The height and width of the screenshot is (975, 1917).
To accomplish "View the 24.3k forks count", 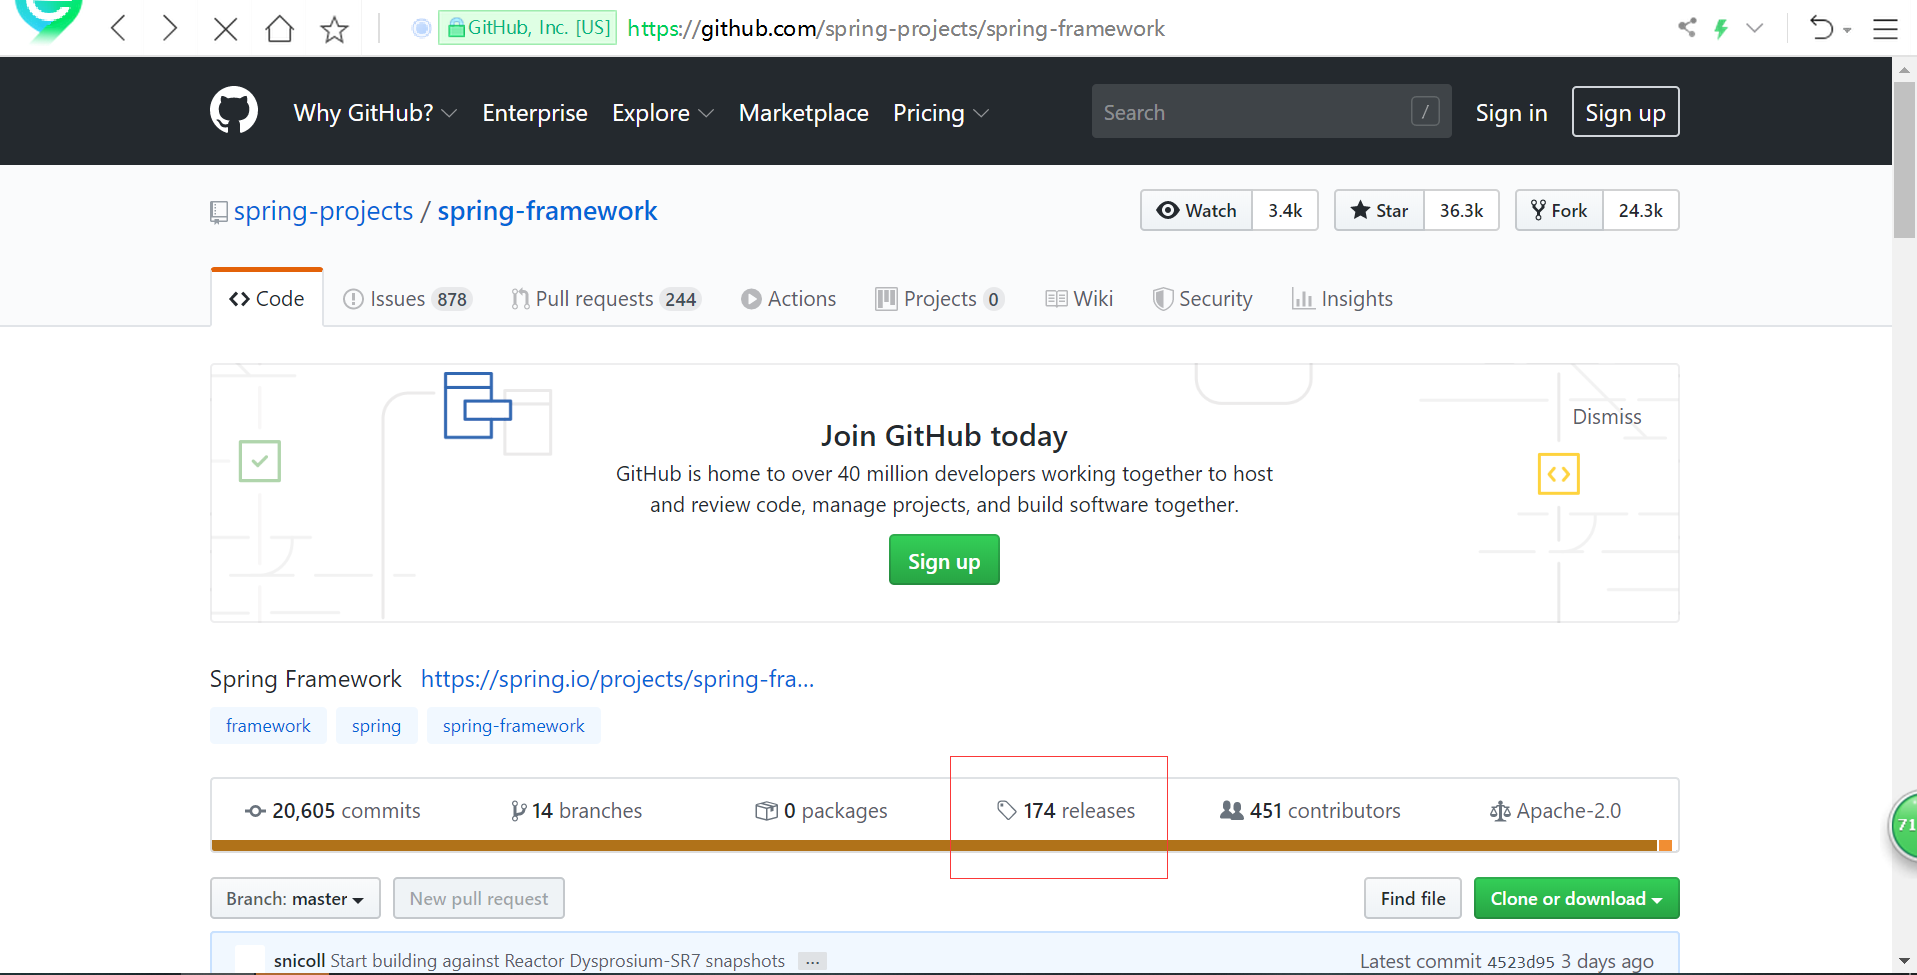I will (x=1640, y=210).
